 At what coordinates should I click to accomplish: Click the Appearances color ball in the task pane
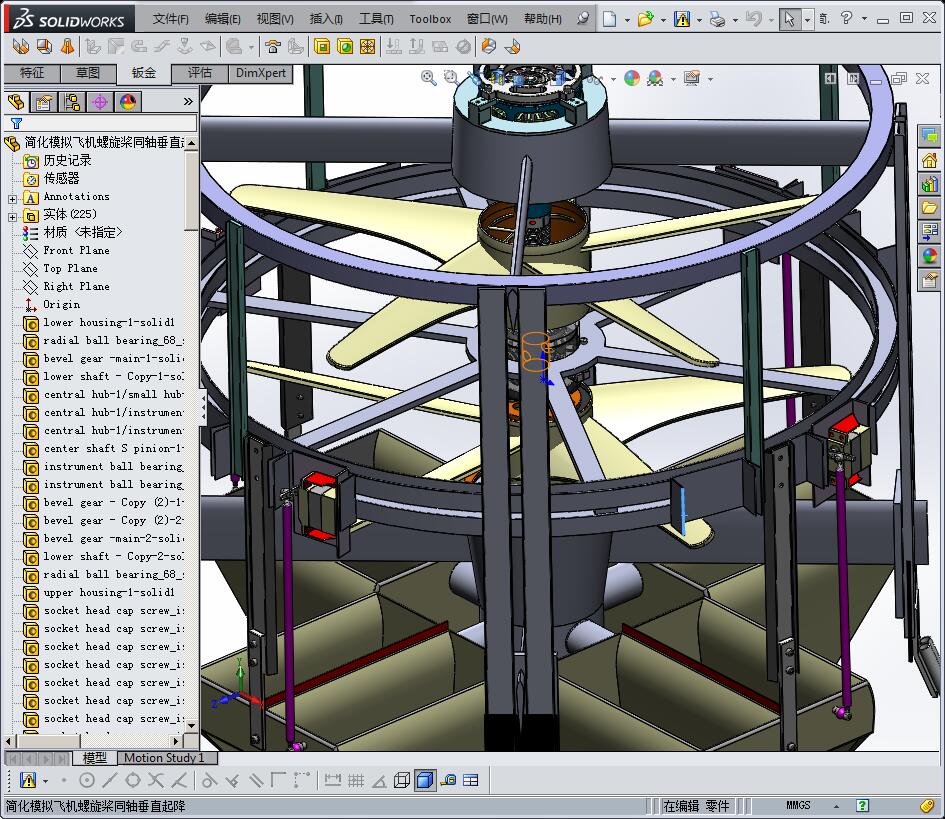(930, 256)
